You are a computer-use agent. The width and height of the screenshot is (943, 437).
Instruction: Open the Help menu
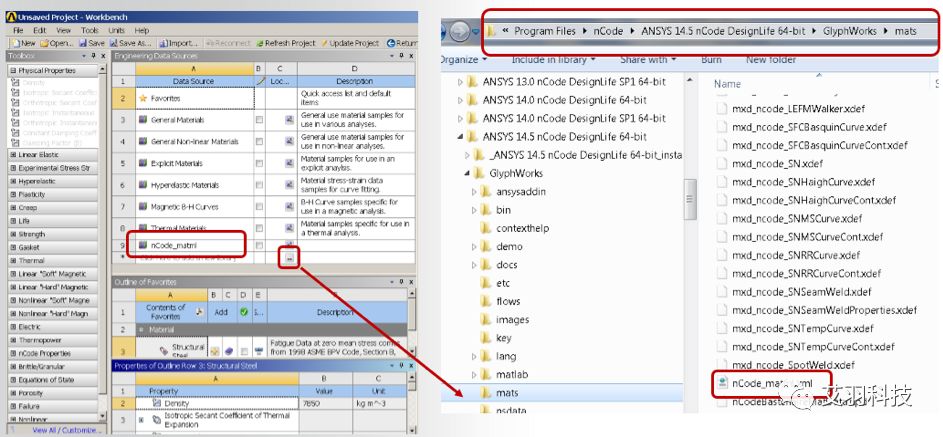142,30
